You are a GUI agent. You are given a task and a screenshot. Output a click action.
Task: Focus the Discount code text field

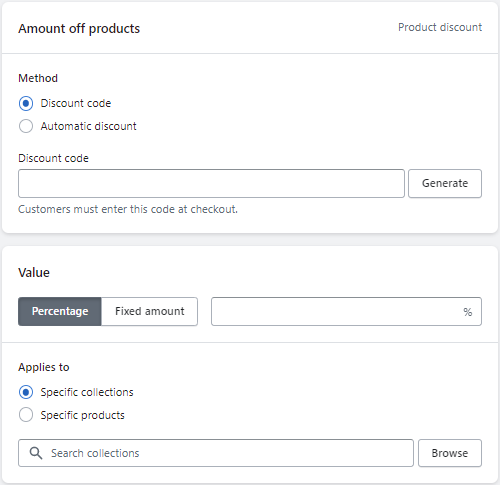tap(211, 183)
